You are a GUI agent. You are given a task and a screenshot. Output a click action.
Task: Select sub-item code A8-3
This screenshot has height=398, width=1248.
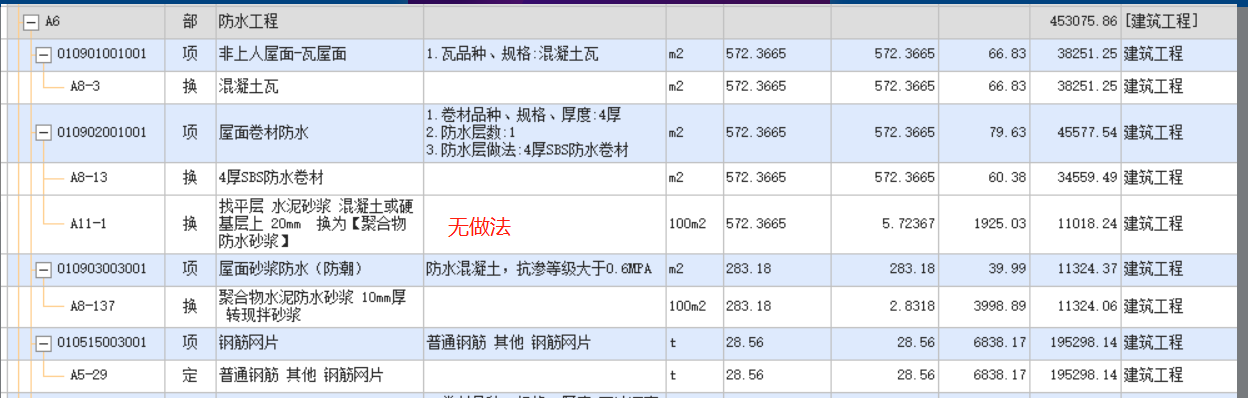pyautogui.click(x=85, y=86)
